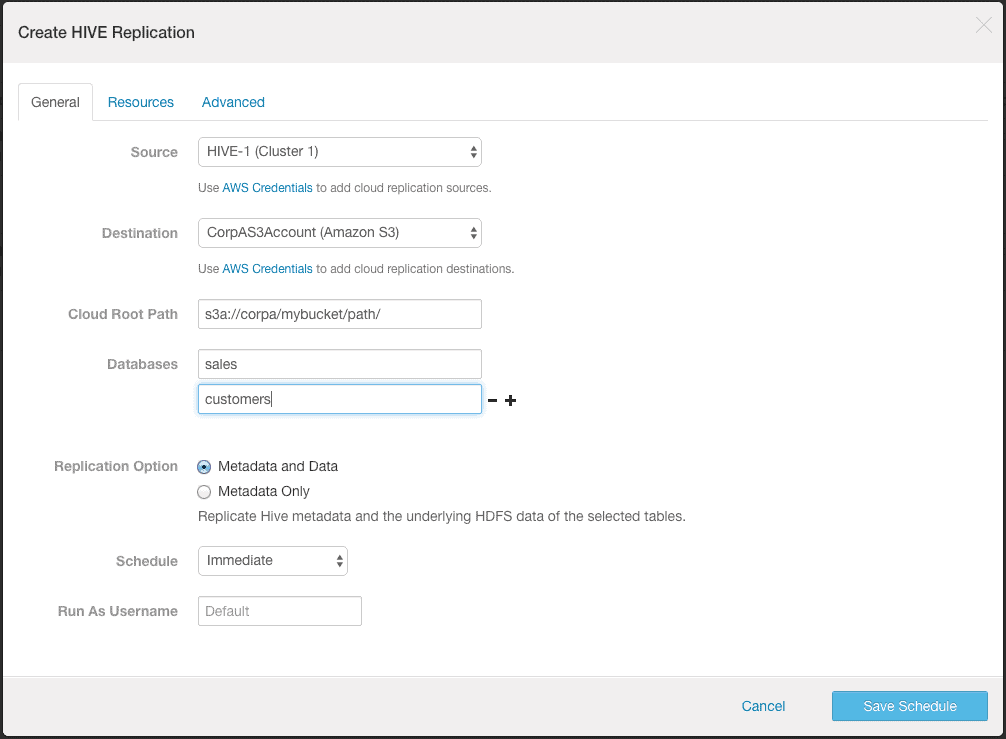Click the Save Schedule button
The image size is (1006, 739).
pyautogui.click(x=909, y=706)
